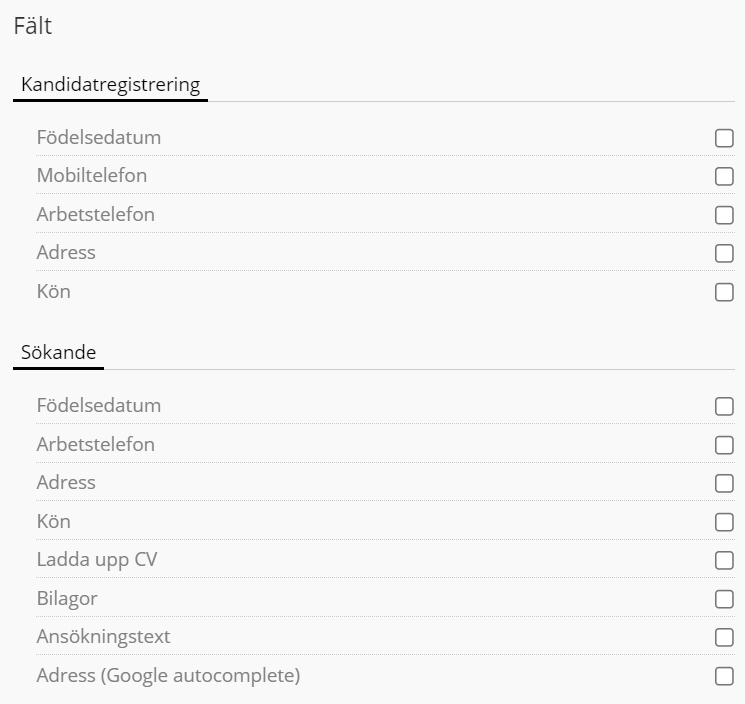Enable Arbetstelefon under Sökande
The width and height of the screenshot is (745, 704).
[724, 445]
